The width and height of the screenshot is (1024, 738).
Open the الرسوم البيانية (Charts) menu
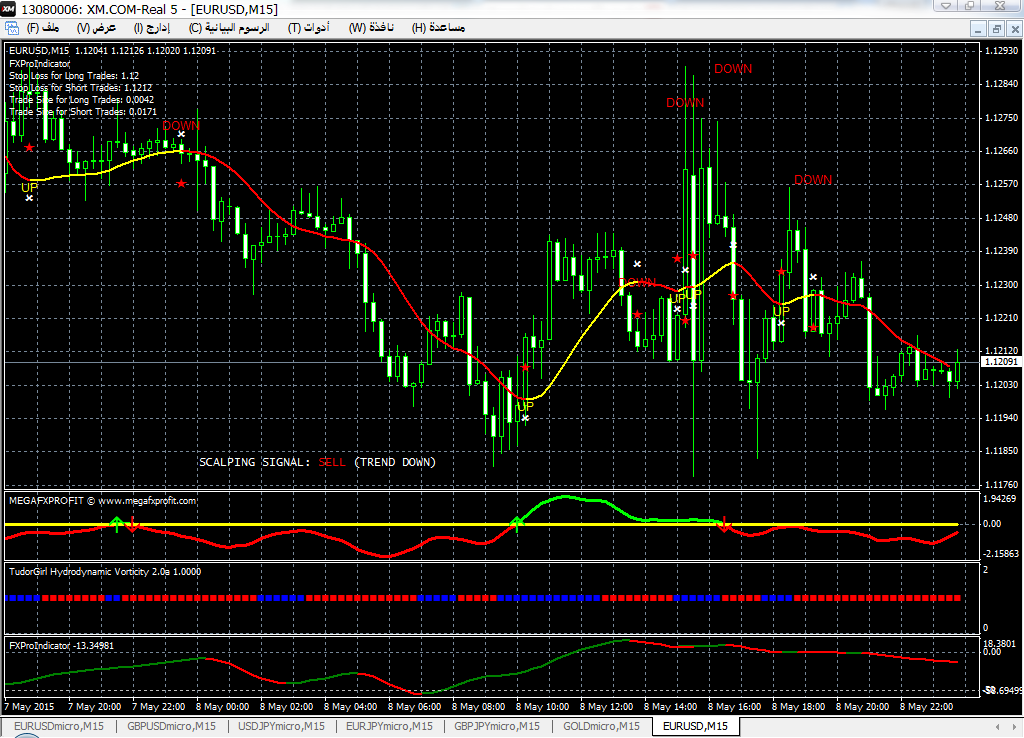tap(228, 28)
